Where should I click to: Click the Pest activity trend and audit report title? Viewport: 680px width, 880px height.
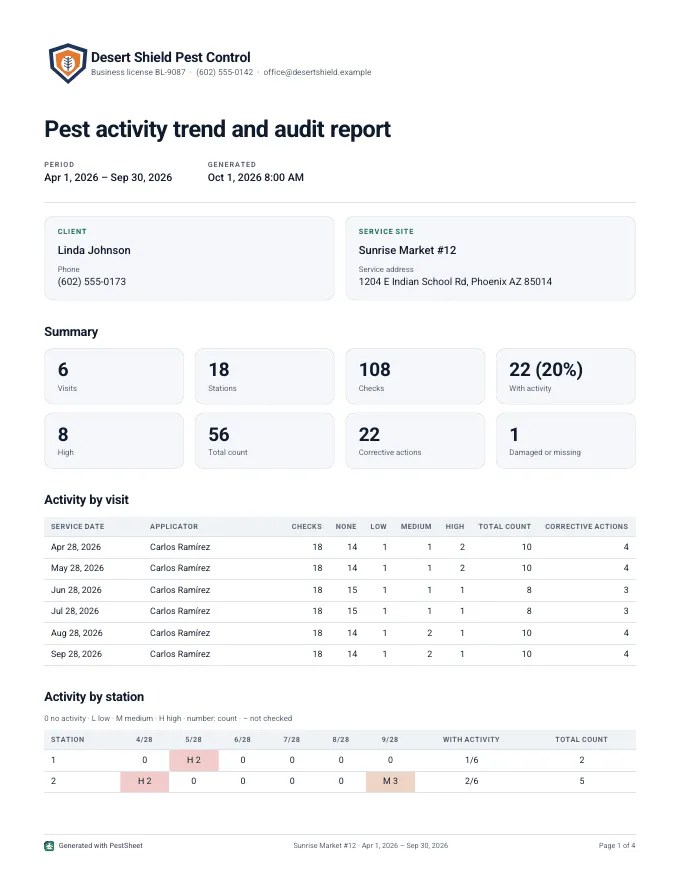218,129
